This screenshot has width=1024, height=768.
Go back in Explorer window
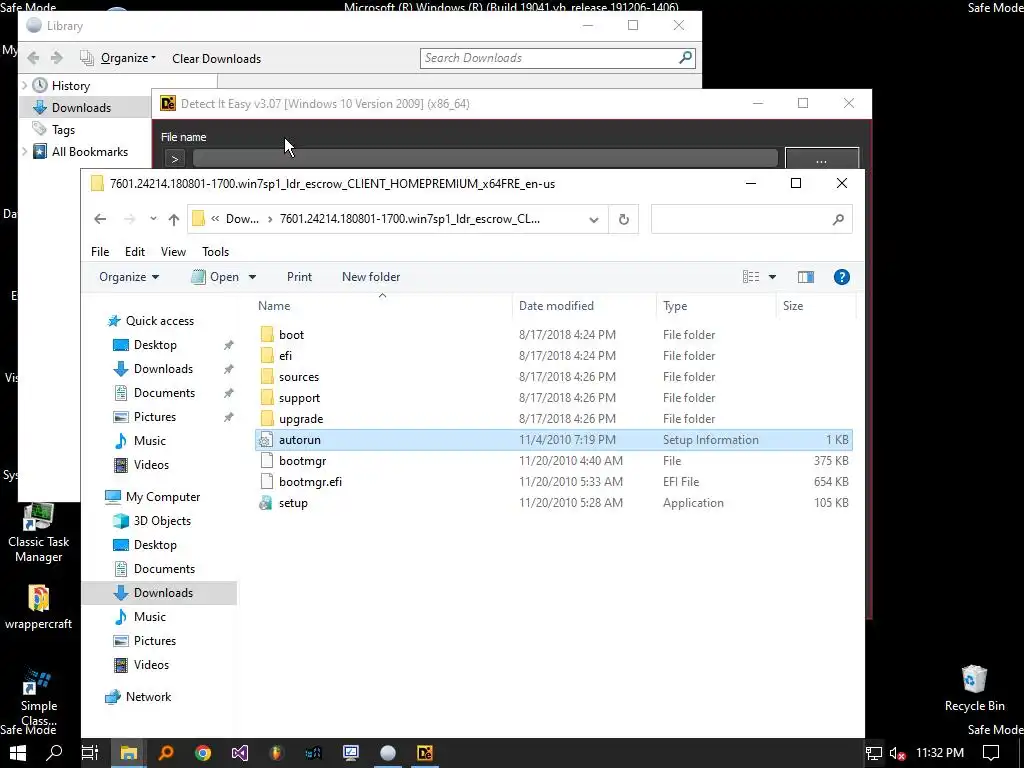(x=100, y=219)
